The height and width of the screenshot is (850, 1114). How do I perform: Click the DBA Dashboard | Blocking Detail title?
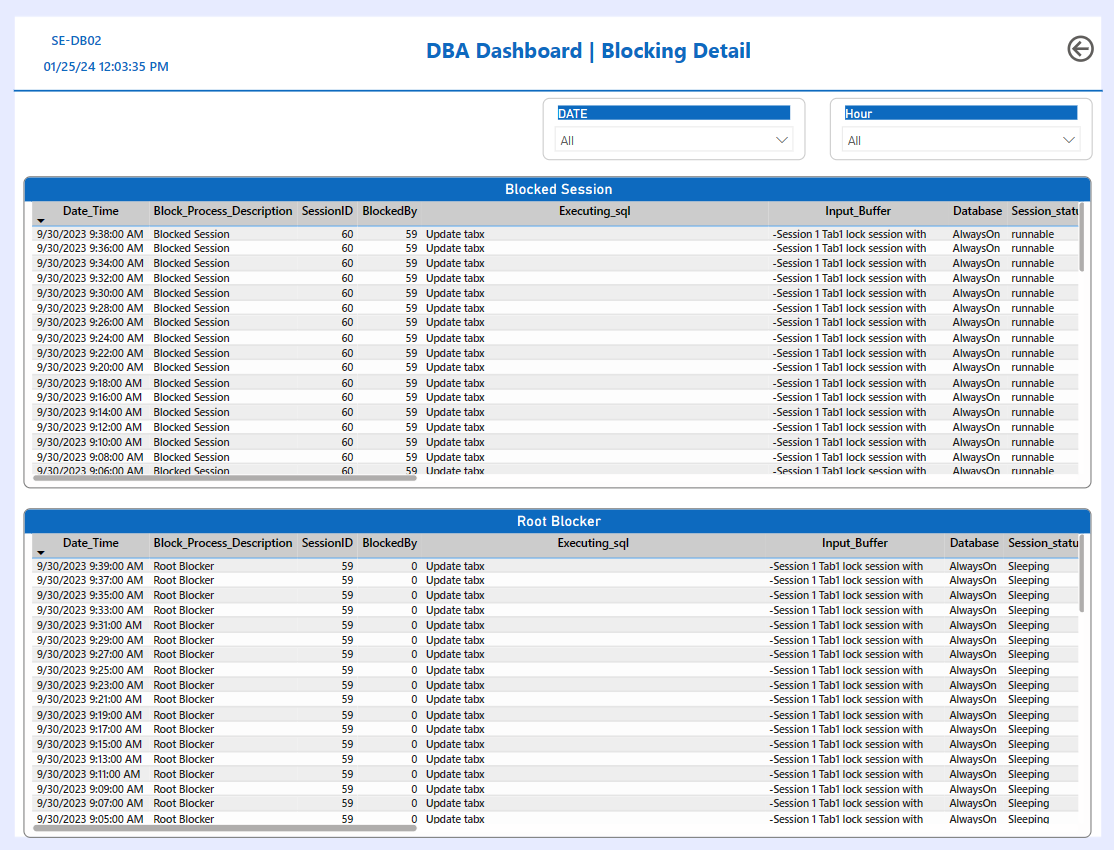(x=588, y=50)
